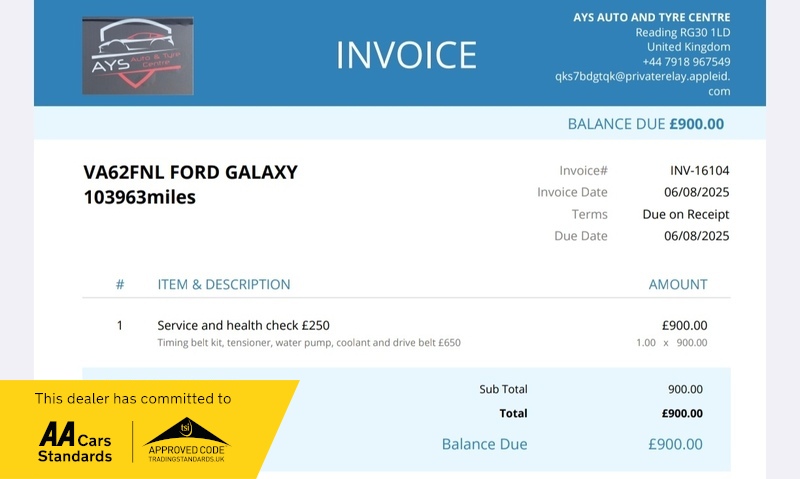Select the Service and health check £250 line

point(243,325)
